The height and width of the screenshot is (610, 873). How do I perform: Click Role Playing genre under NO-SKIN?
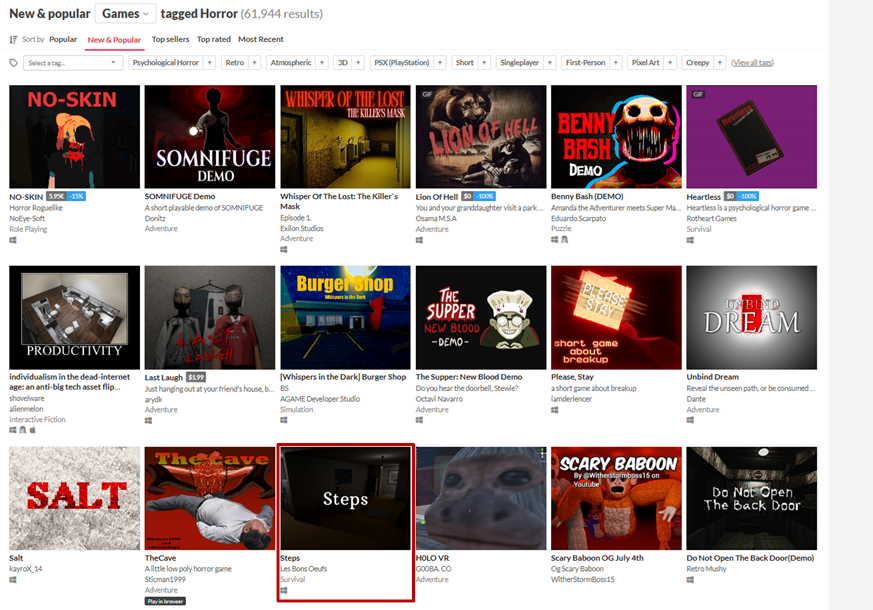[x=28, y=229]
